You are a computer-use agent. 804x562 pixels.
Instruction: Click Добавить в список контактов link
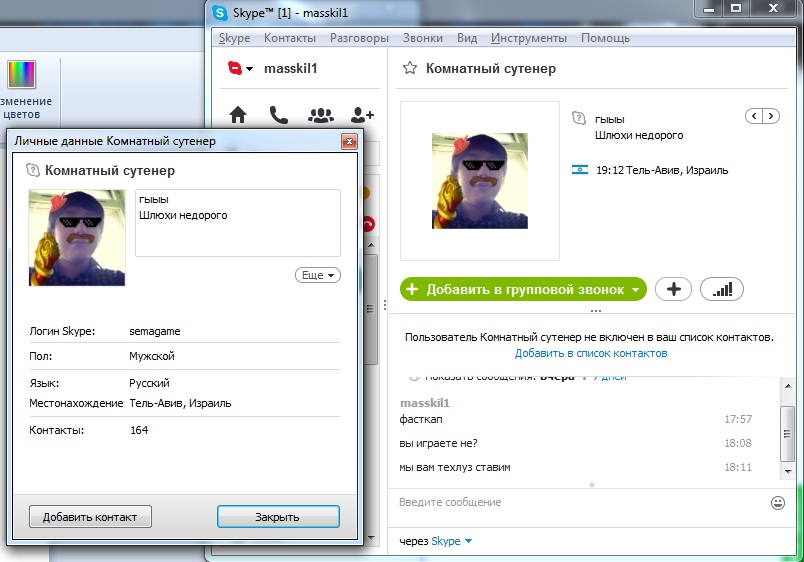pyautogui.click(x=591, y=353)
